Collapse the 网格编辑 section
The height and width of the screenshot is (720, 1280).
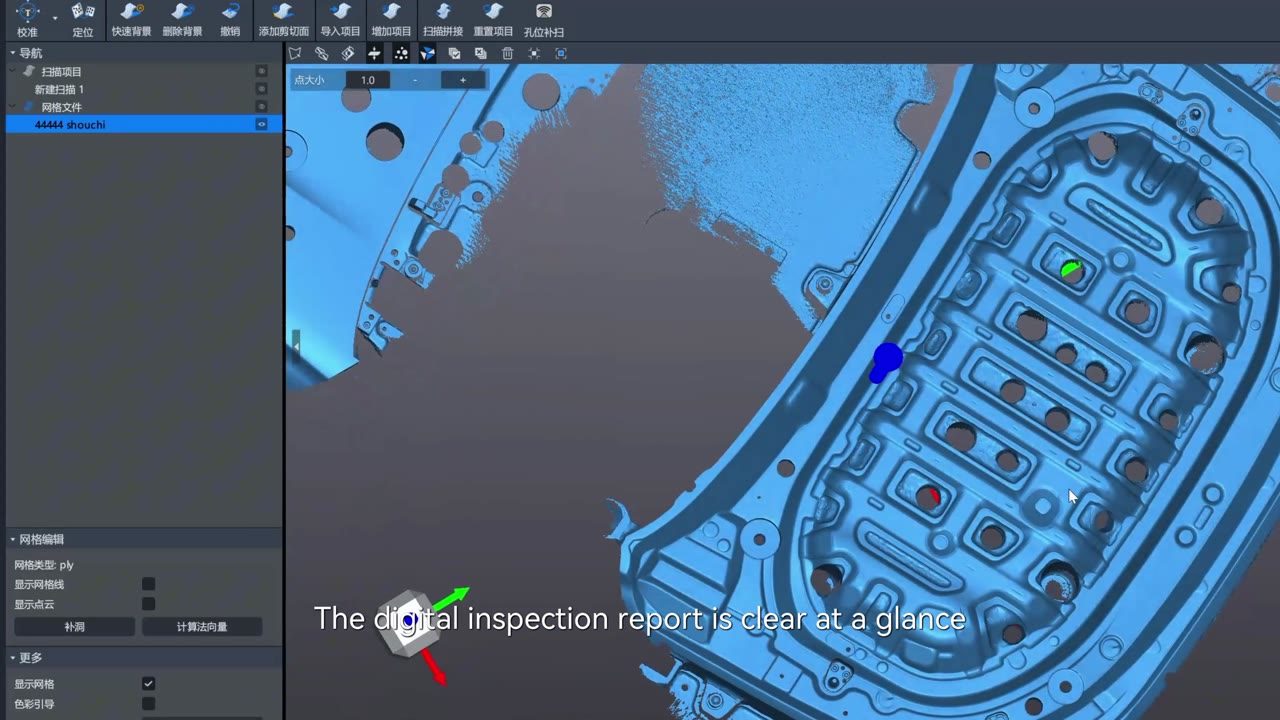tap(13, 539)
